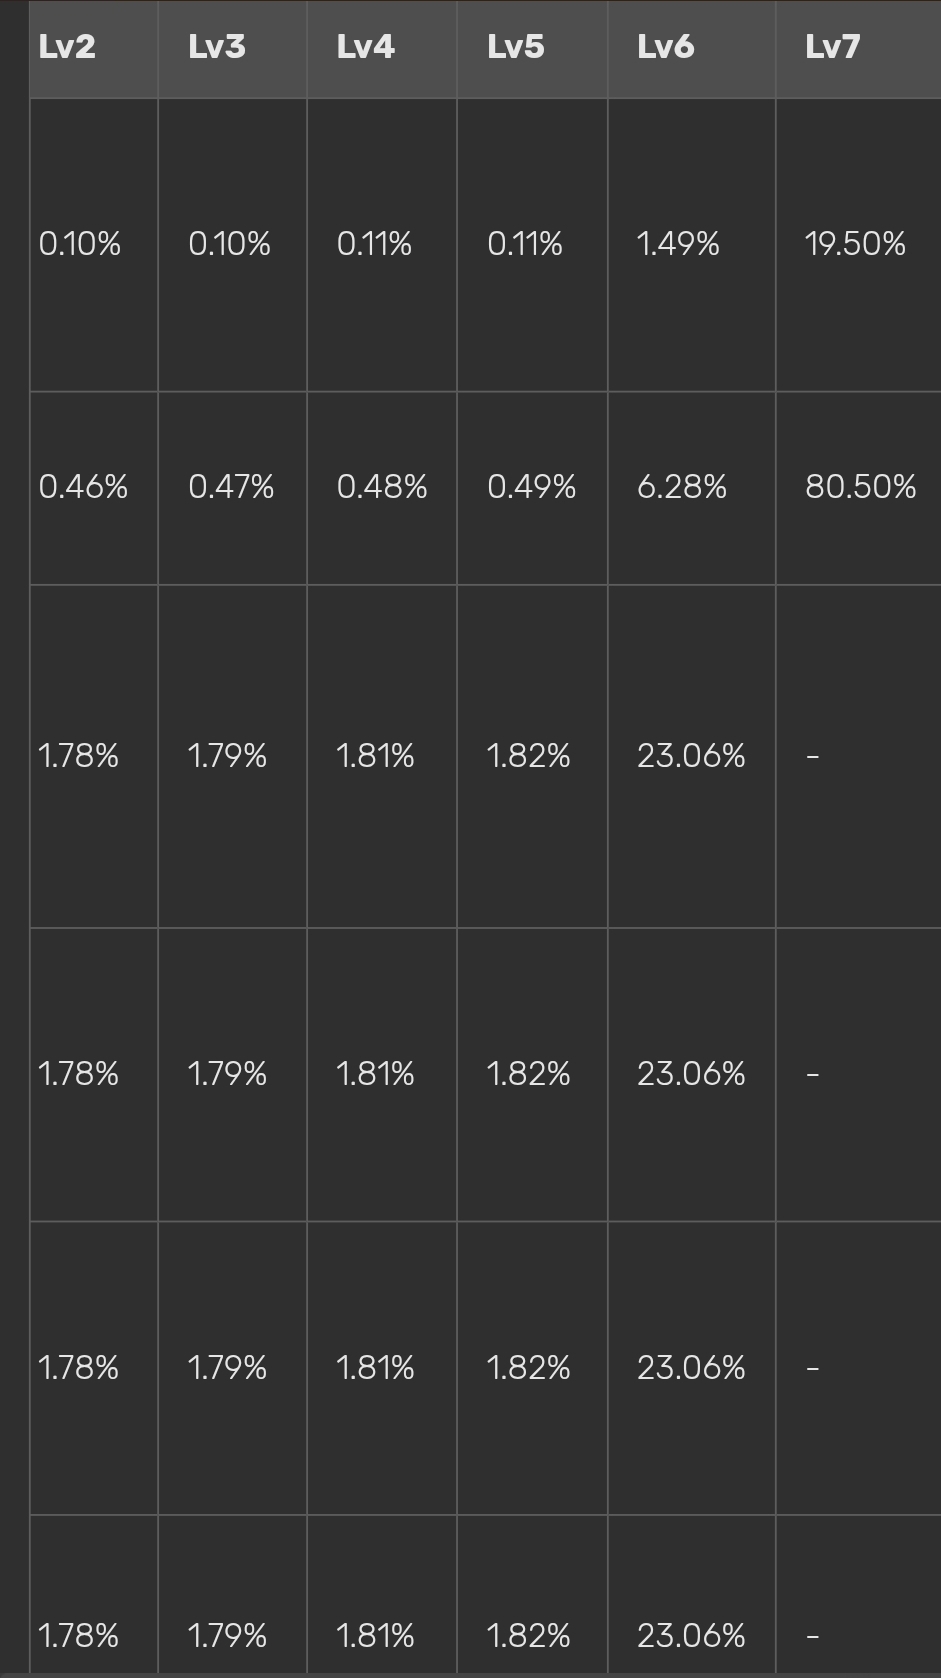Click the 0.10% cell under Lv2
Screen dimensions: 941x1678
coord(80,244)
